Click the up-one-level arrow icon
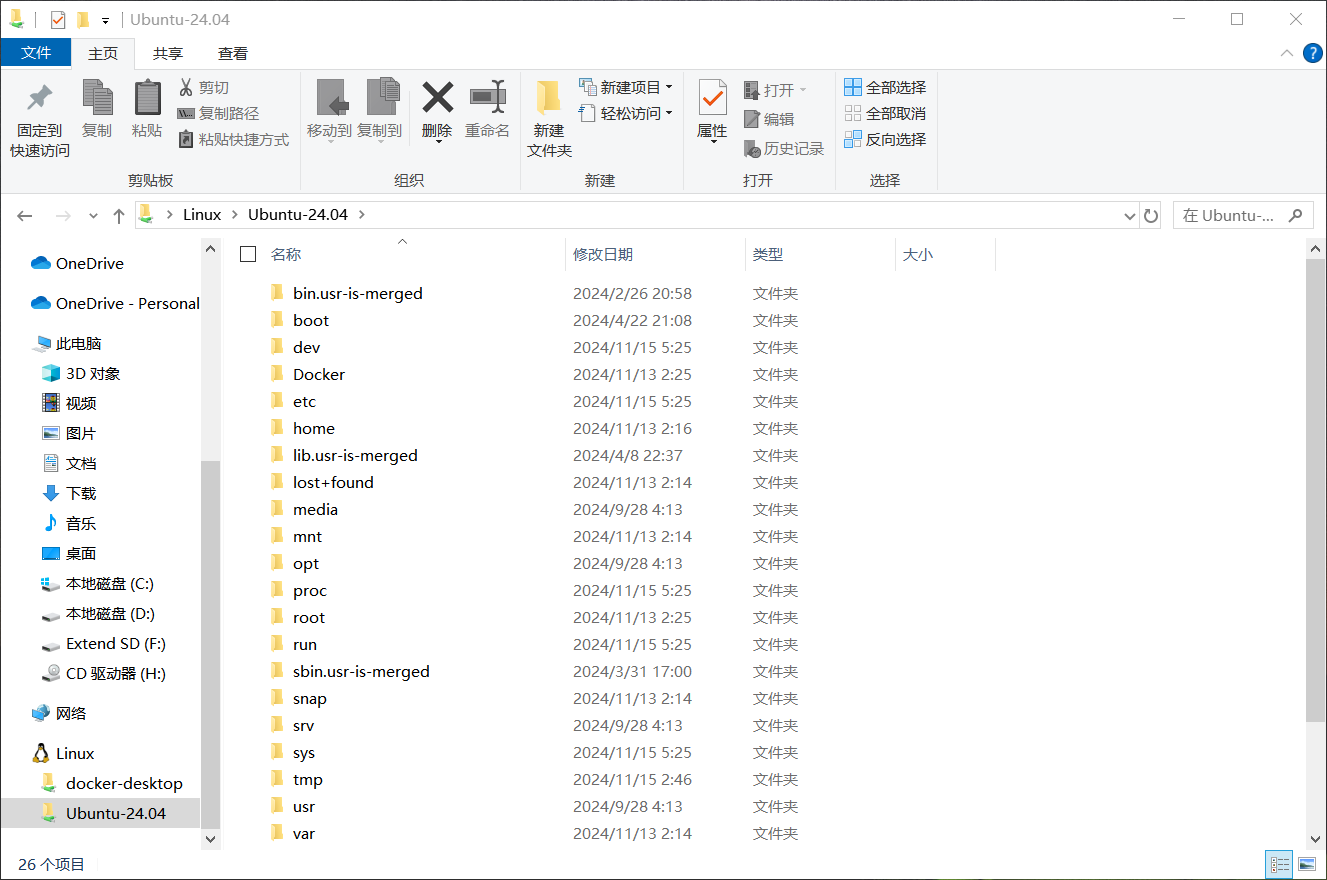This screenshot has height=880, width=1327. [119, 215]
